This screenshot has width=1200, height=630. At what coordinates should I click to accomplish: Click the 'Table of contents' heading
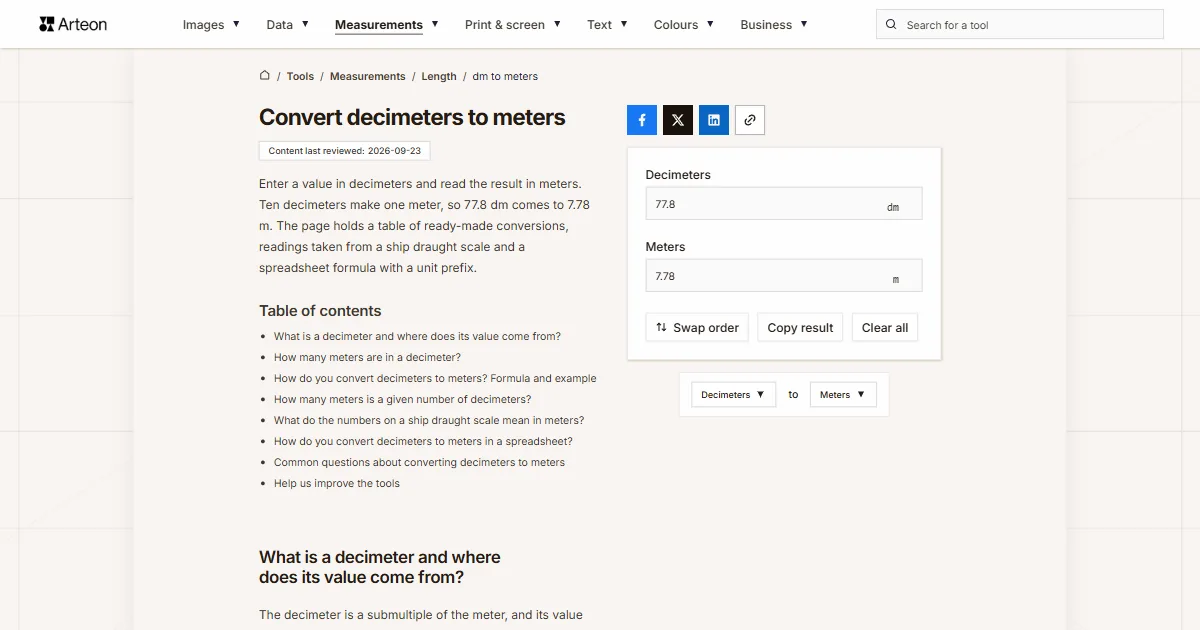pyautogui.click(x=320, y=311)
